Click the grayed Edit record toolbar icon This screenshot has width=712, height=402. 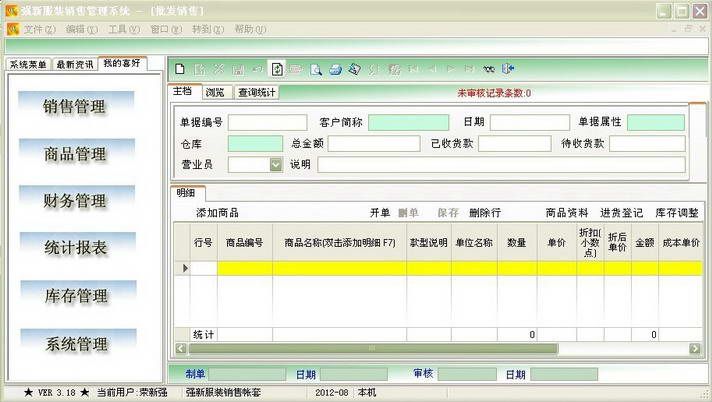199,69
